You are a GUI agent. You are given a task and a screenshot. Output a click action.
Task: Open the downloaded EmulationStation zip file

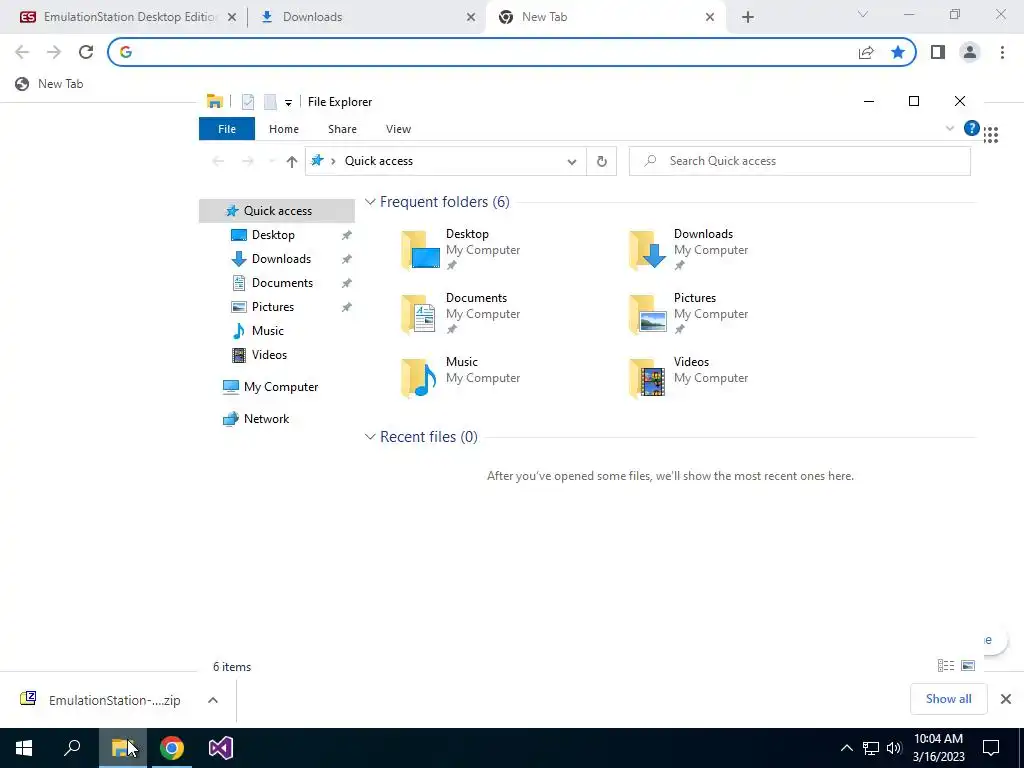pyautogui.click(x=102, y=700)
